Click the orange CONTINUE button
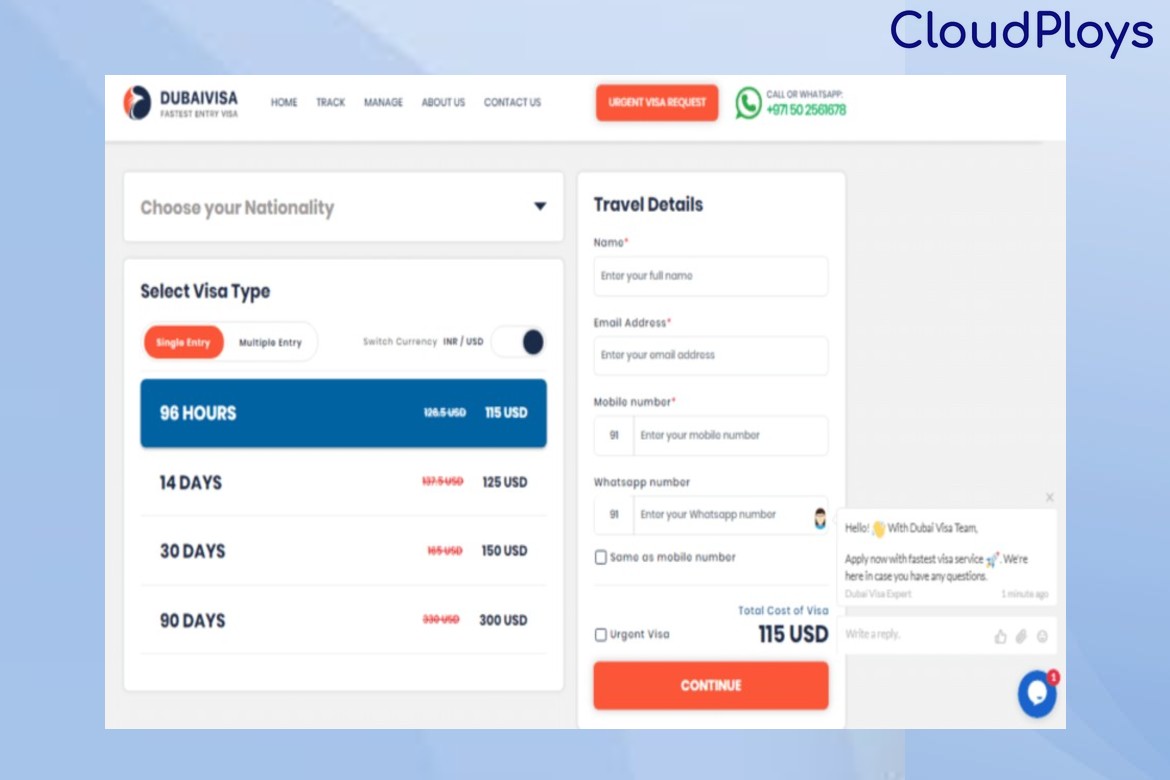Image resolution: width=1170 pixels, height=780 pixels. [x=710, y=686]
